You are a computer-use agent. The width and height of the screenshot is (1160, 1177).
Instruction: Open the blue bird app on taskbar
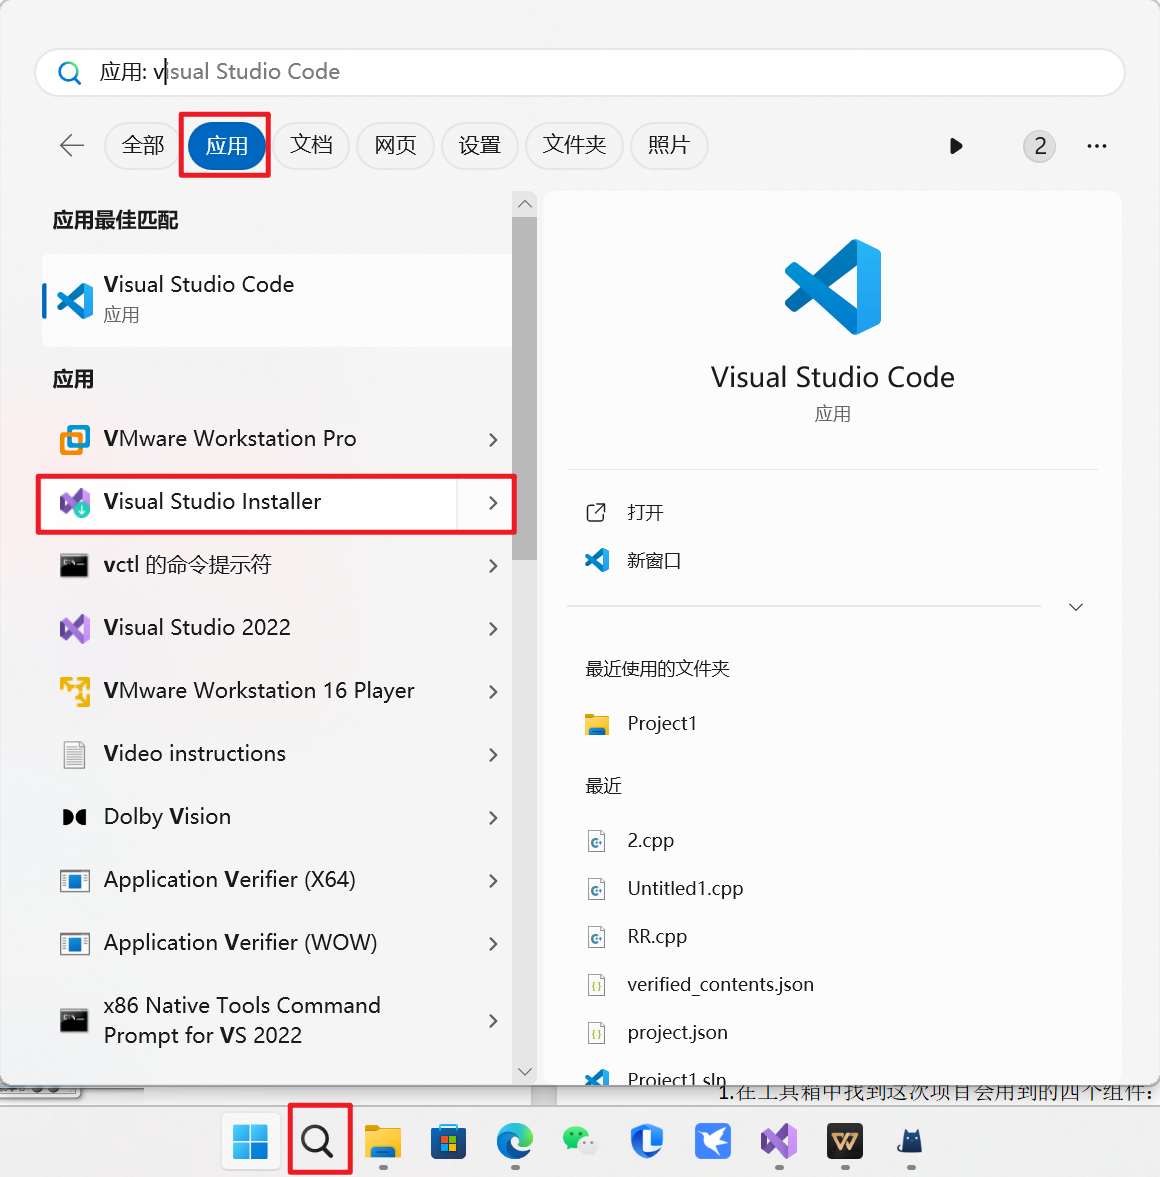[x=713, y=1142]
